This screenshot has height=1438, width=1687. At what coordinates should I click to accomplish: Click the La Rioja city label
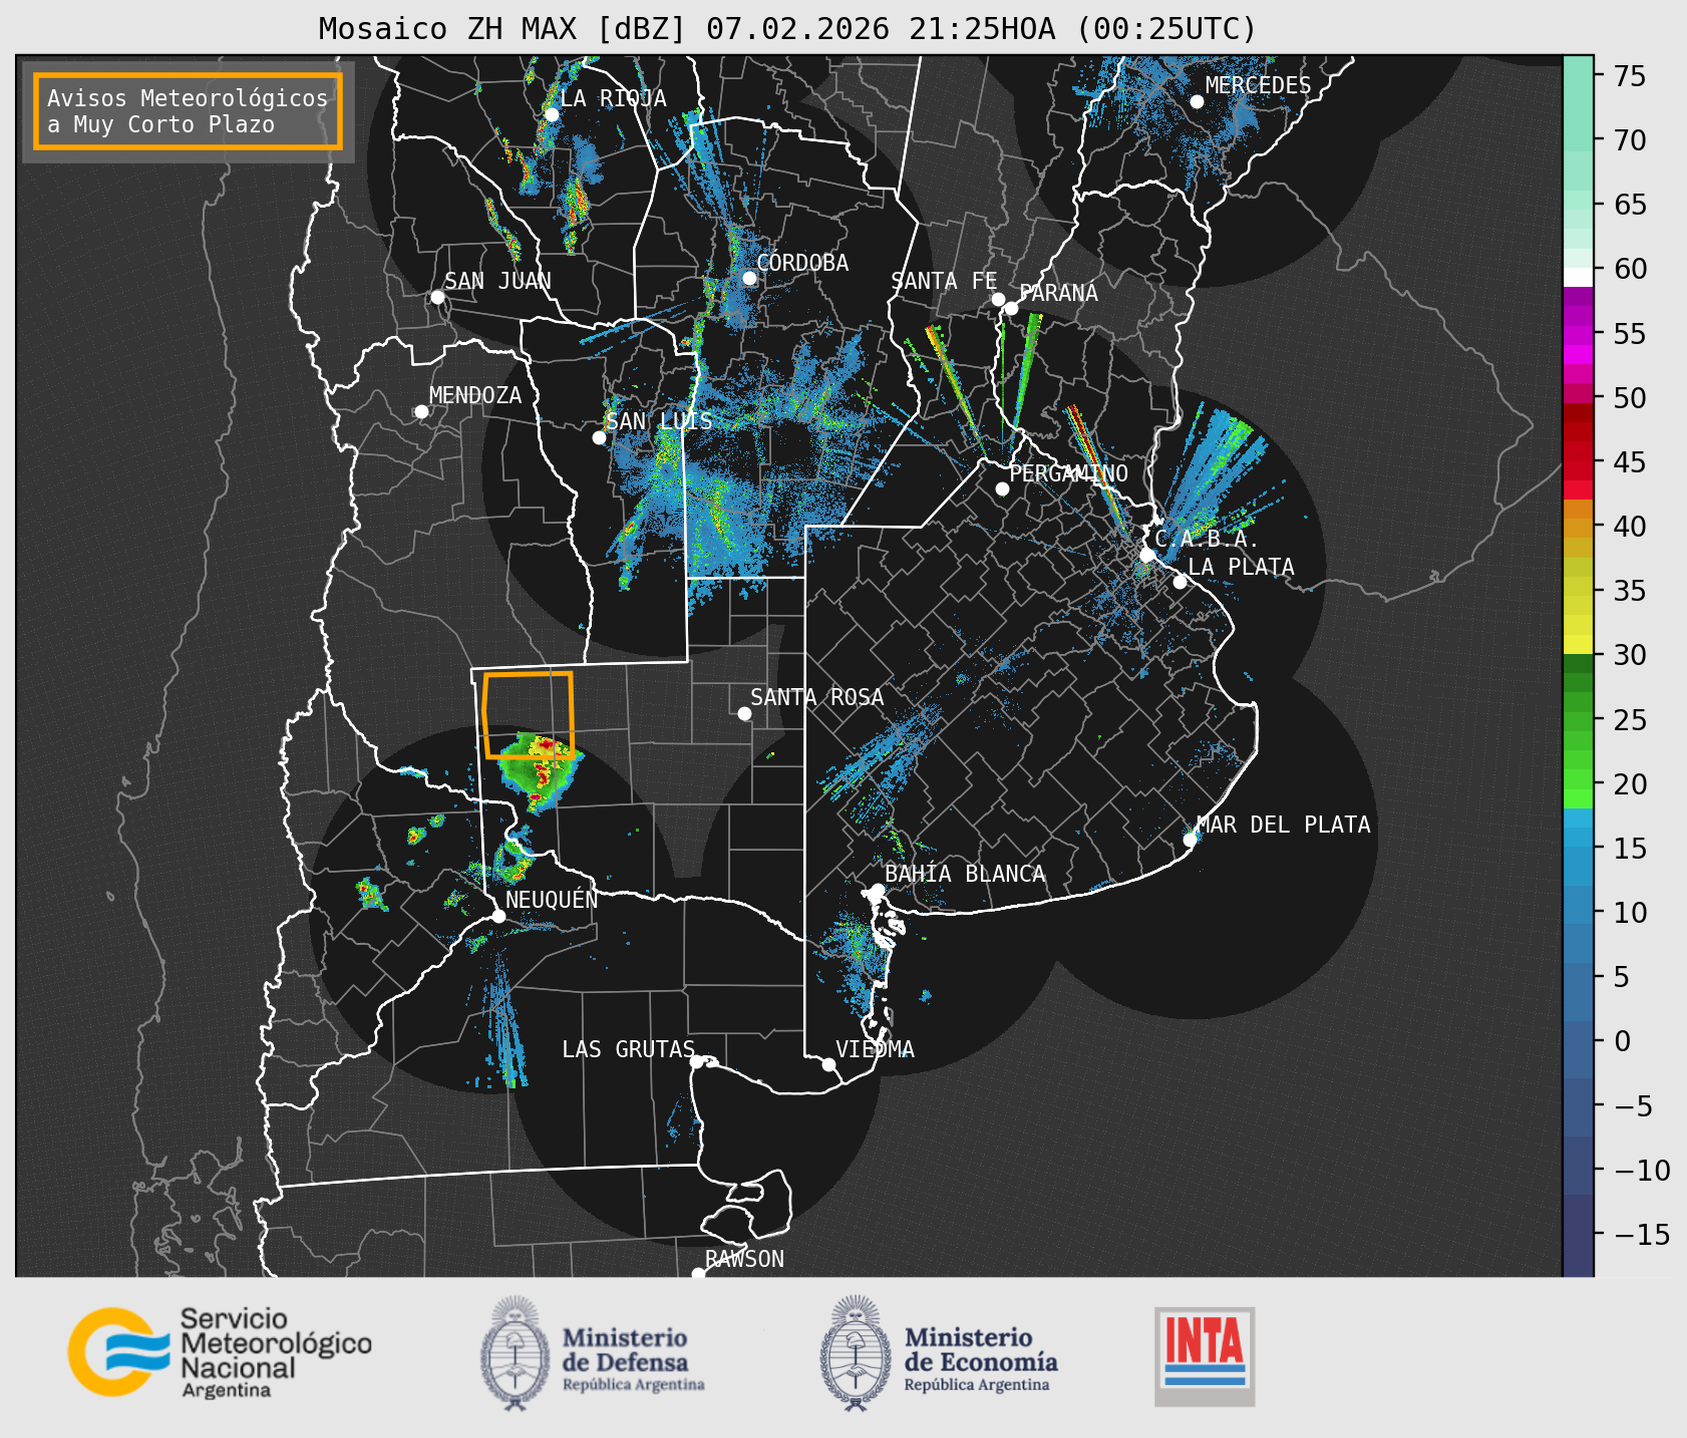(613, 98)
